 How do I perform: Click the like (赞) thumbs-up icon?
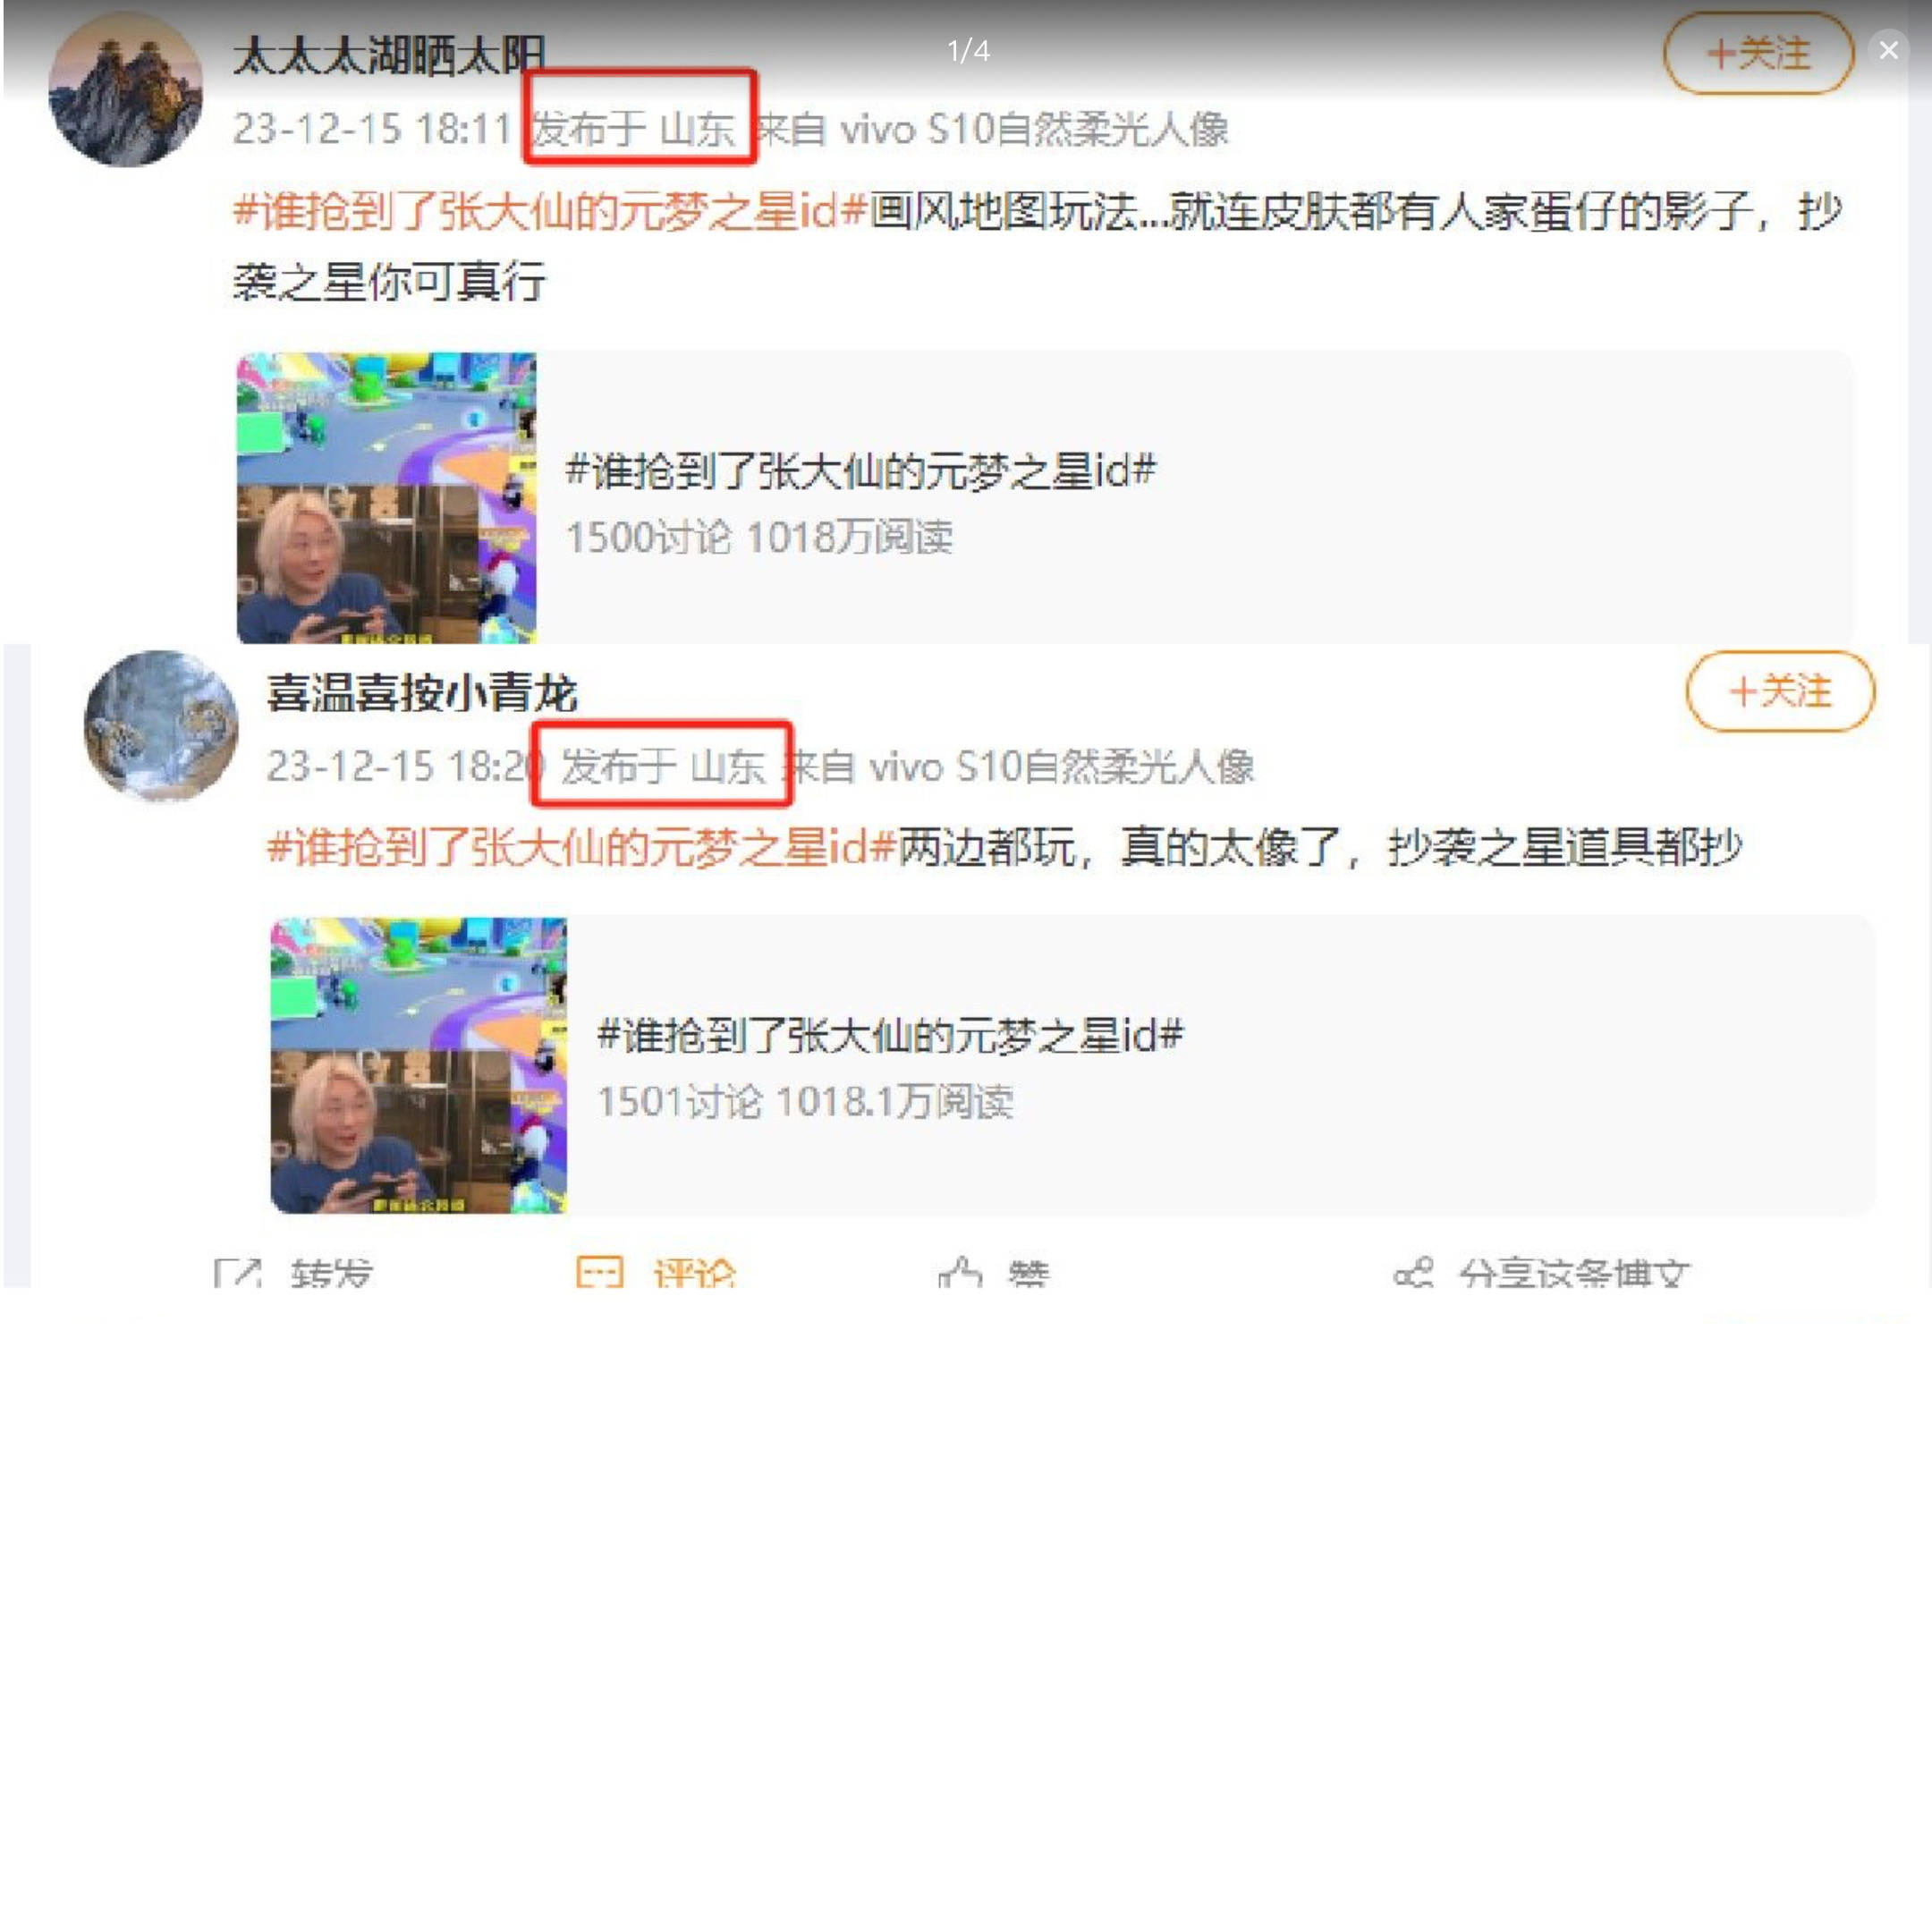[960, 1272]
